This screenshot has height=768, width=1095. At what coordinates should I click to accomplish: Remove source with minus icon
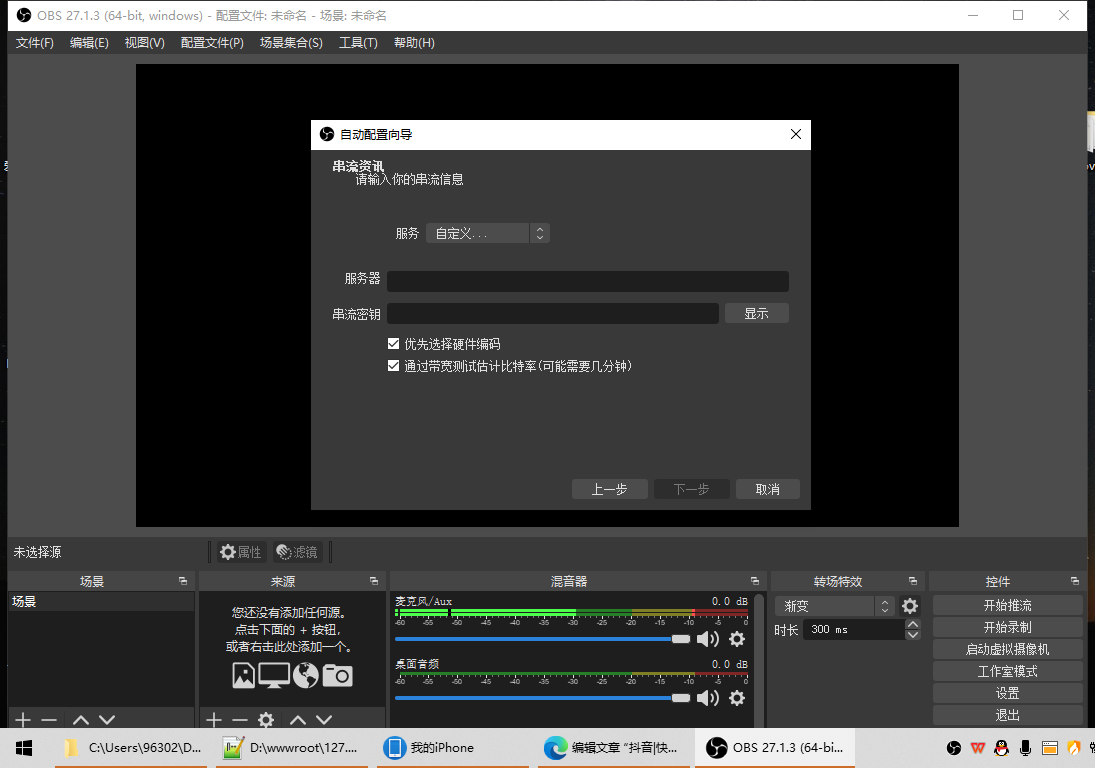[240, 720]
